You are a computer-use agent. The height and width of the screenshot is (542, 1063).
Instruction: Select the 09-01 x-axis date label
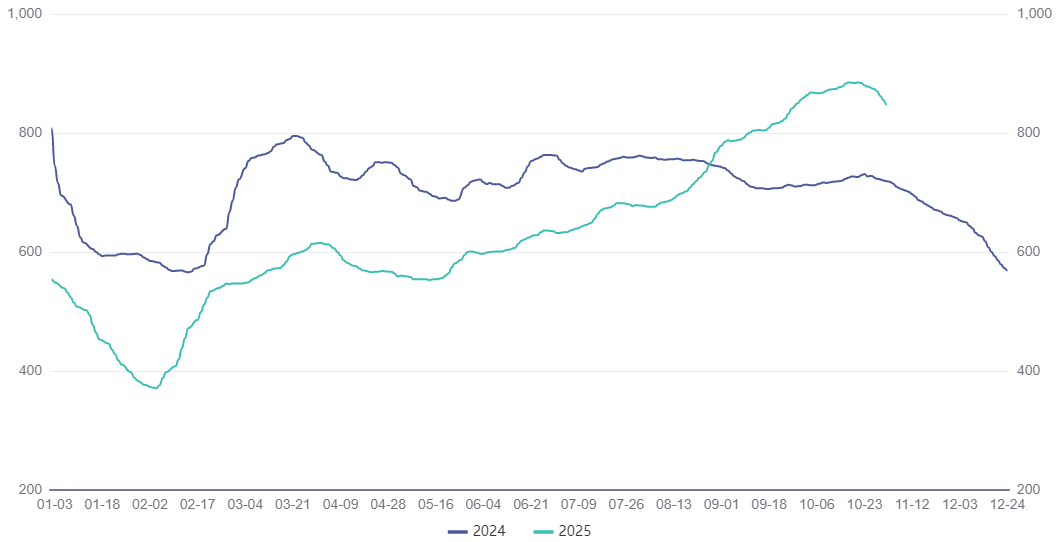pos(722,506)
